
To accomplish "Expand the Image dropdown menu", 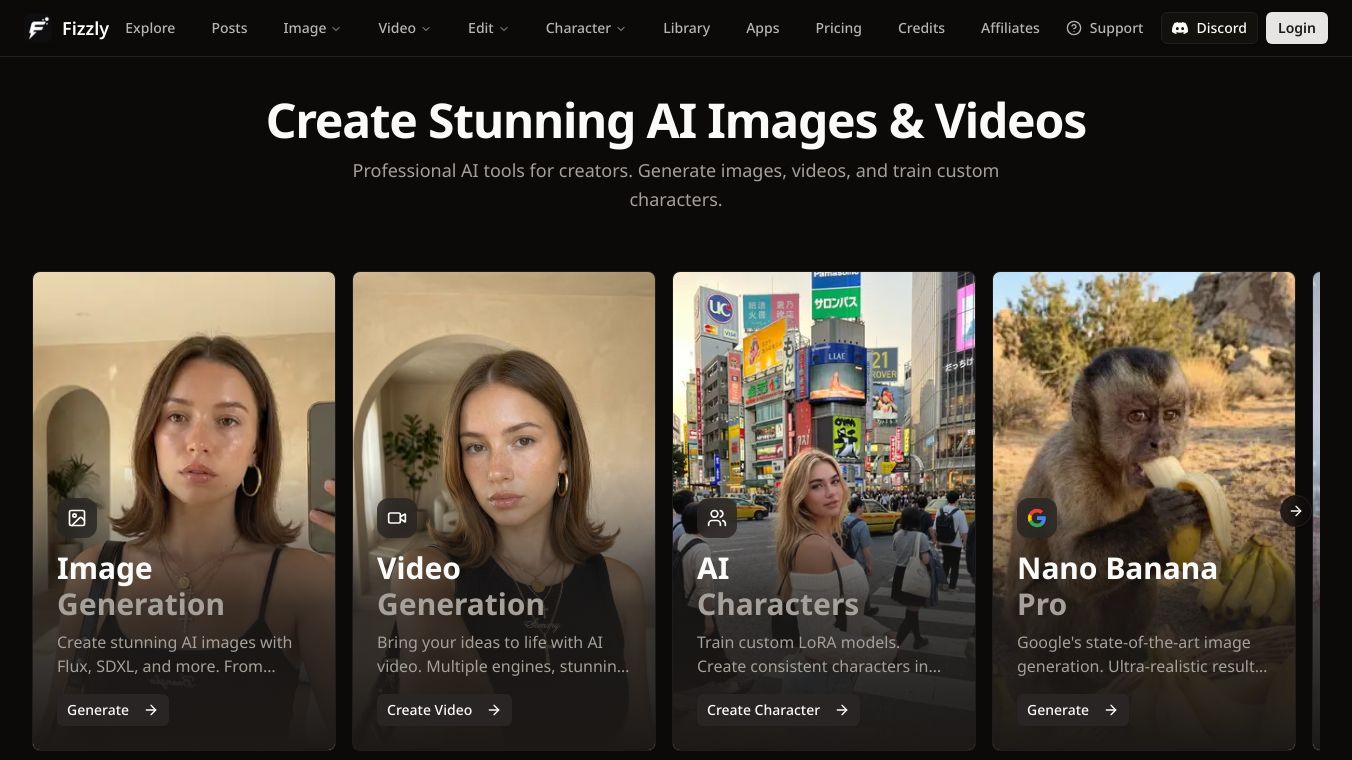I will click(x=311, y=28).
